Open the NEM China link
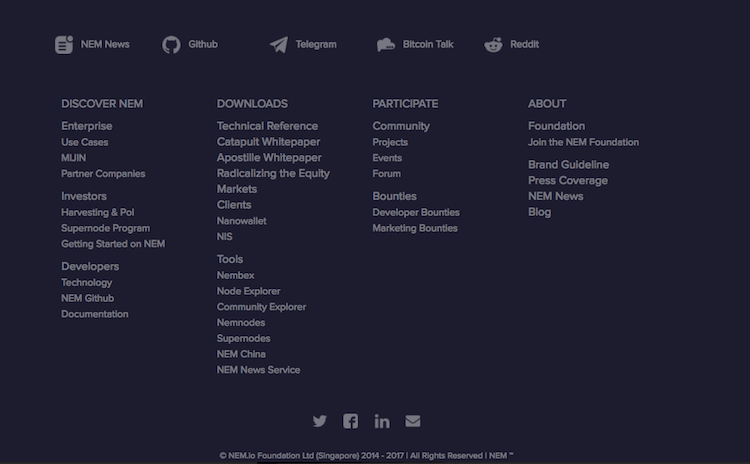Screen dimensions: 750x464 coord(241,354)
